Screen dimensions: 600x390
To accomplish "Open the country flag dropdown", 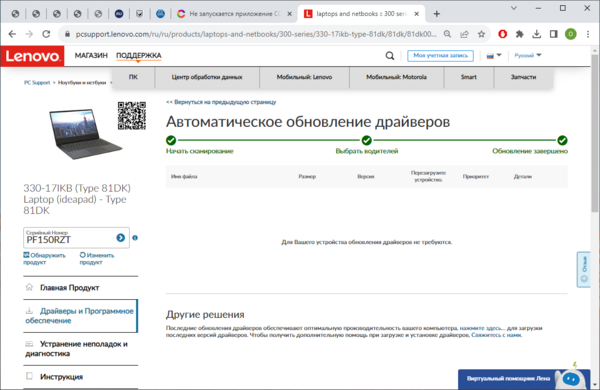I will pos(494,55).
